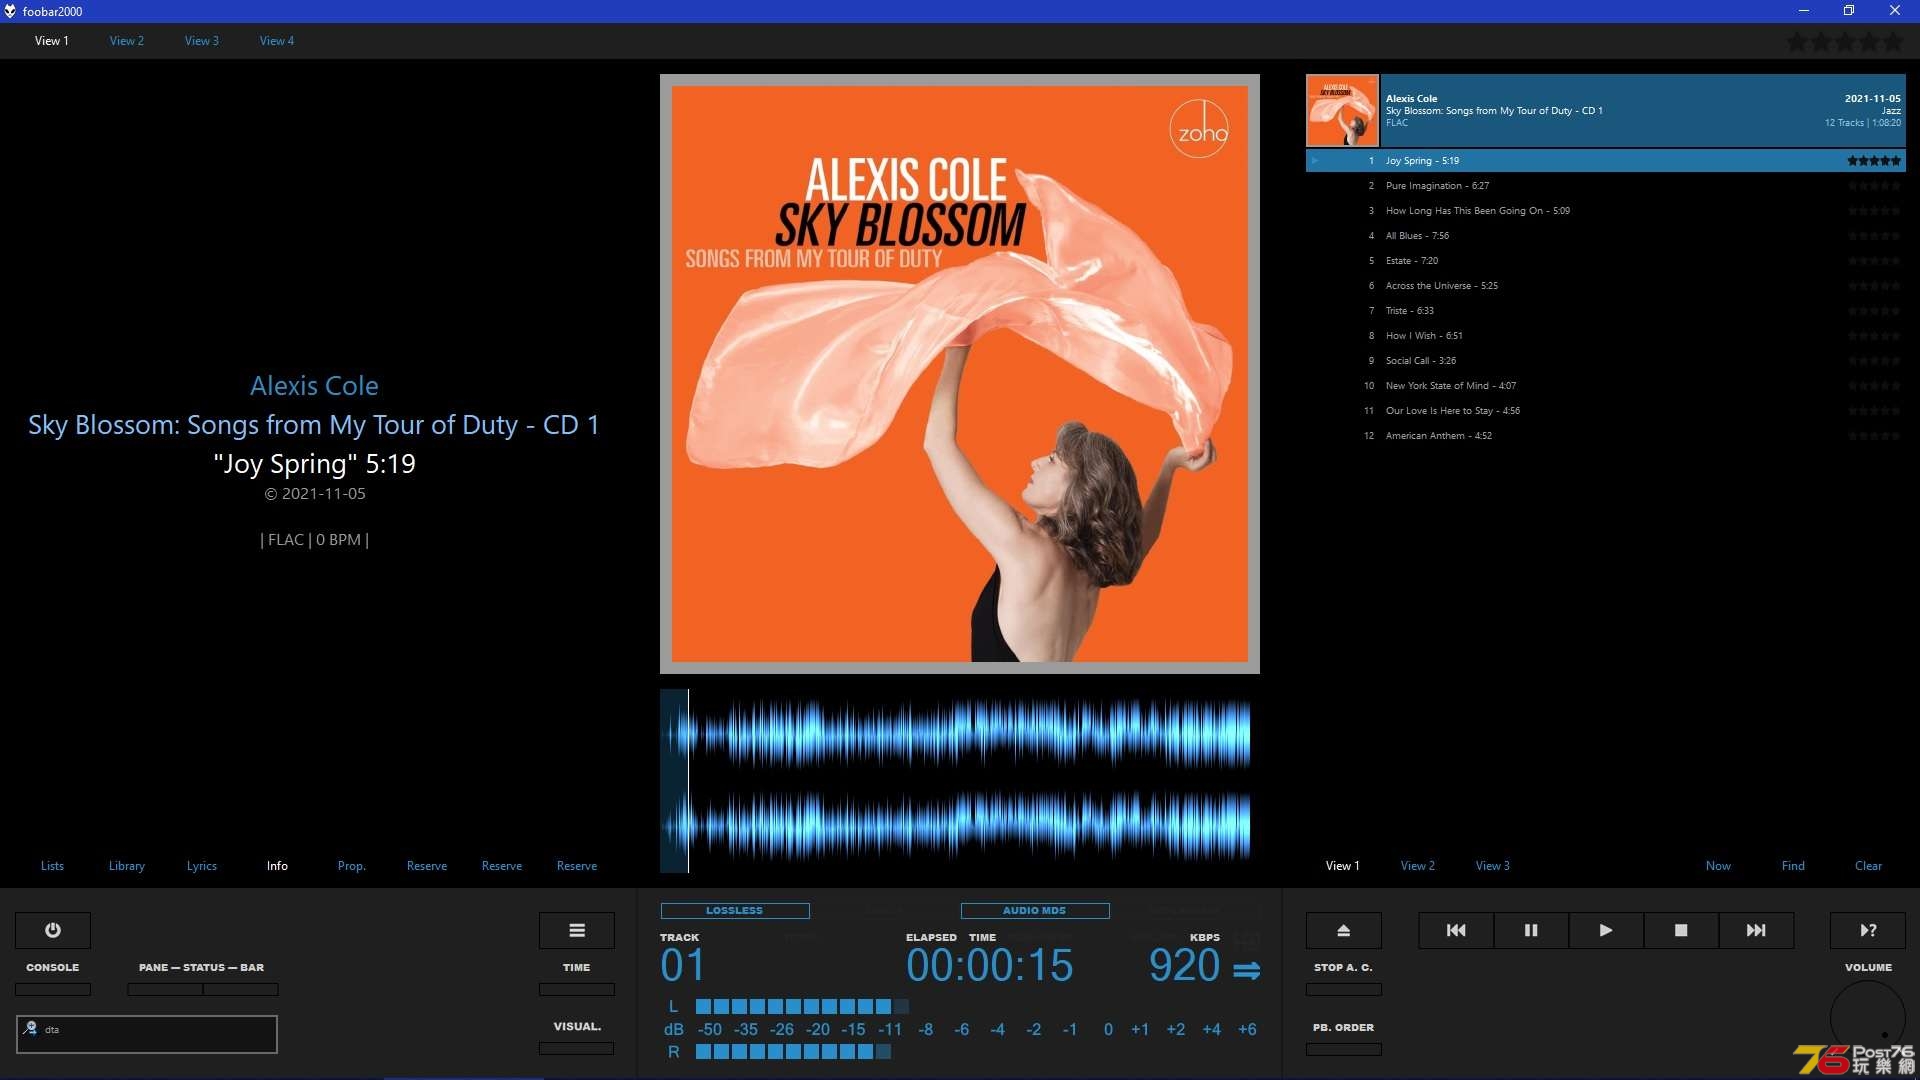
Task: Select track 'Social Call - 3:26'
Action: (x=1605, y=361)
